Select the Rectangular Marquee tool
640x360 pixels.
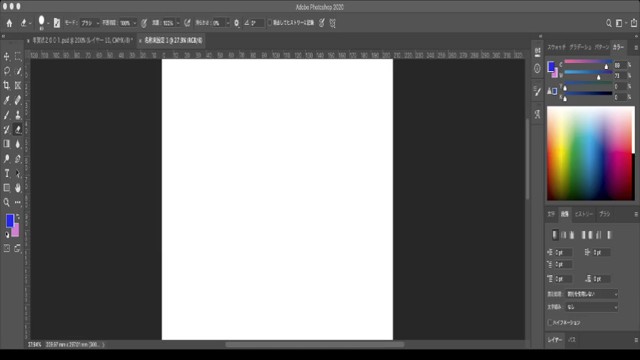(18, 56)
